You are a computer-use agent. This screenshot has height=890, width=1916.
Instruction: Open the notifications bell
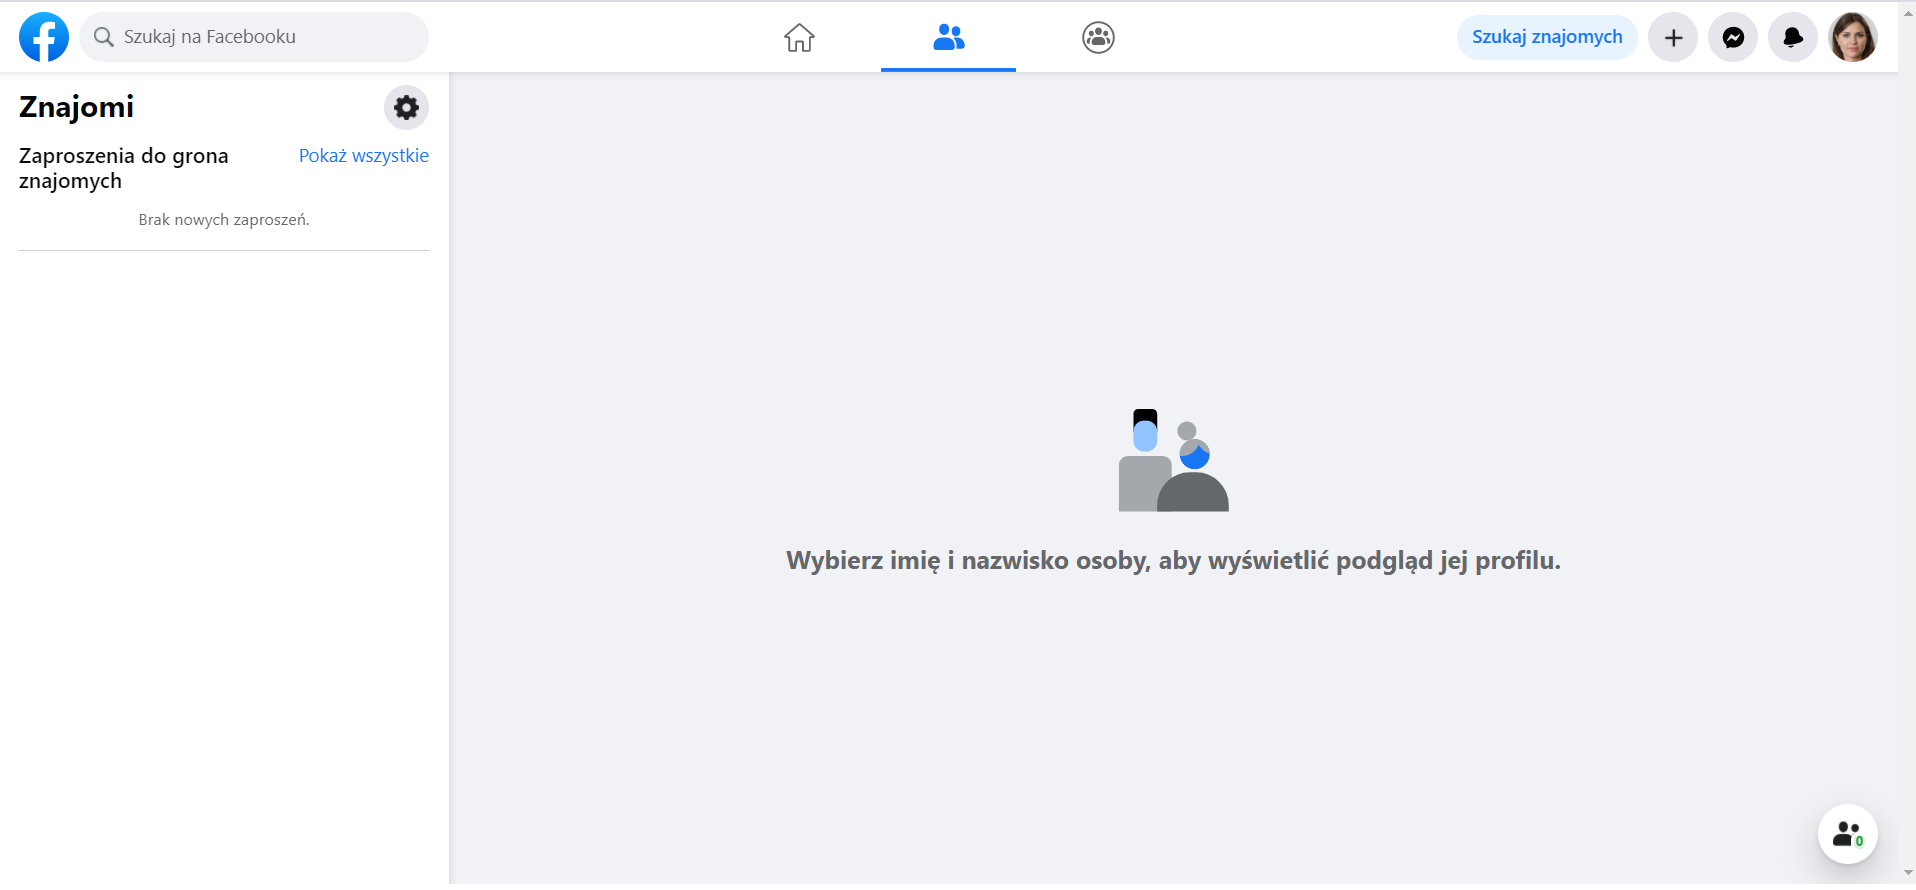click(1793, 38)
